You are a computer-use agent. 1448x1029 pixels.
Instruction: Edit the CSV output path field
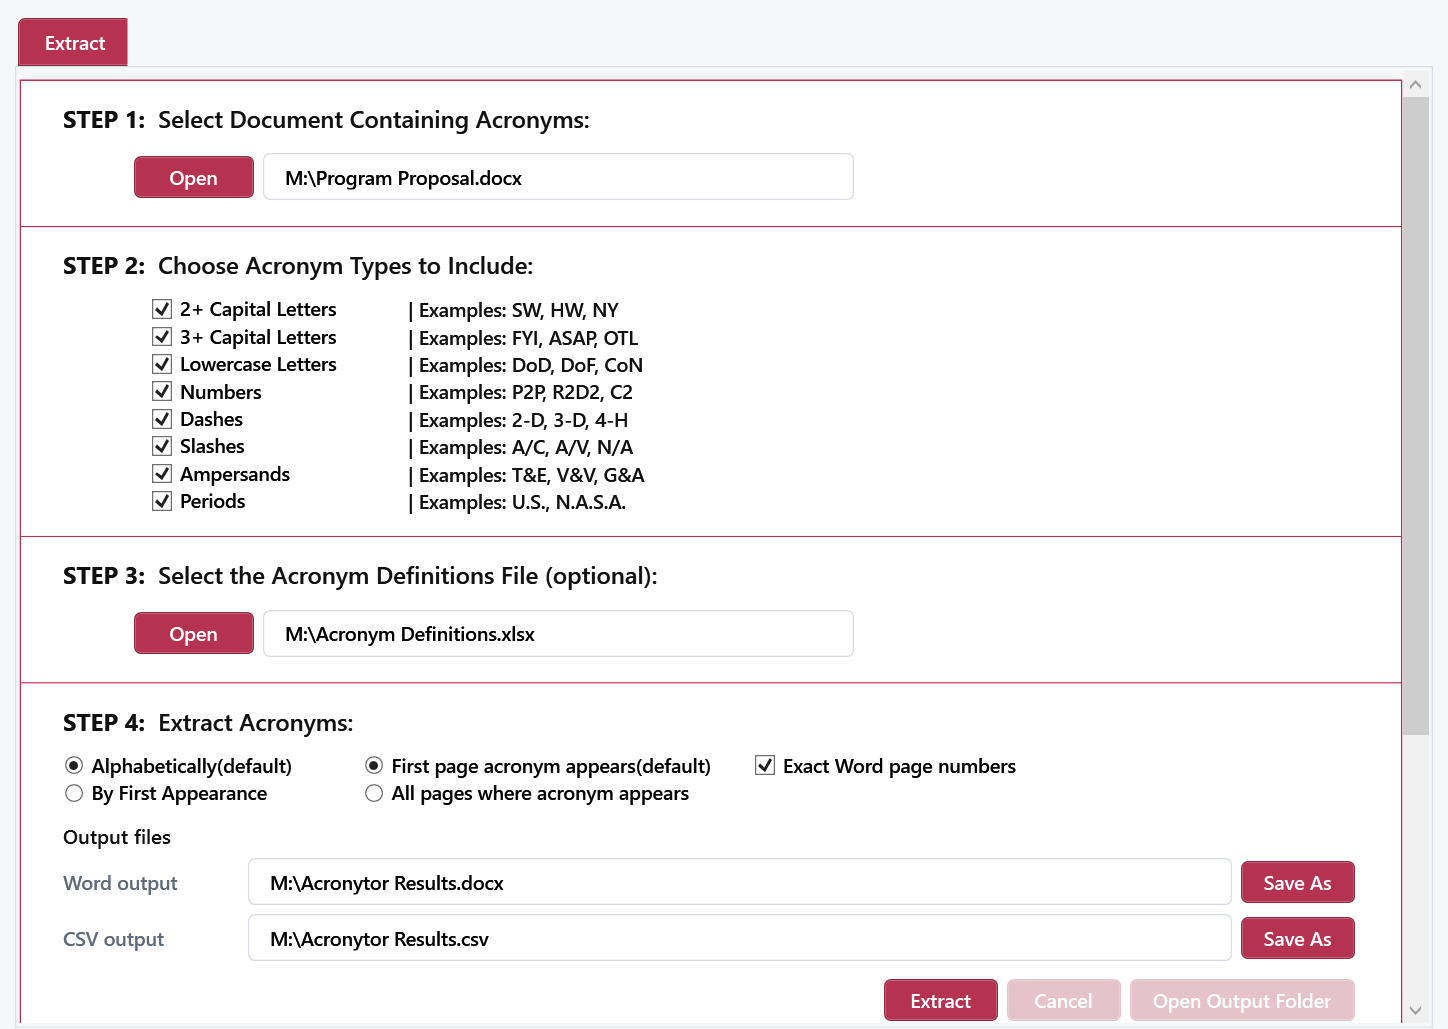click(x=740, y=938)
